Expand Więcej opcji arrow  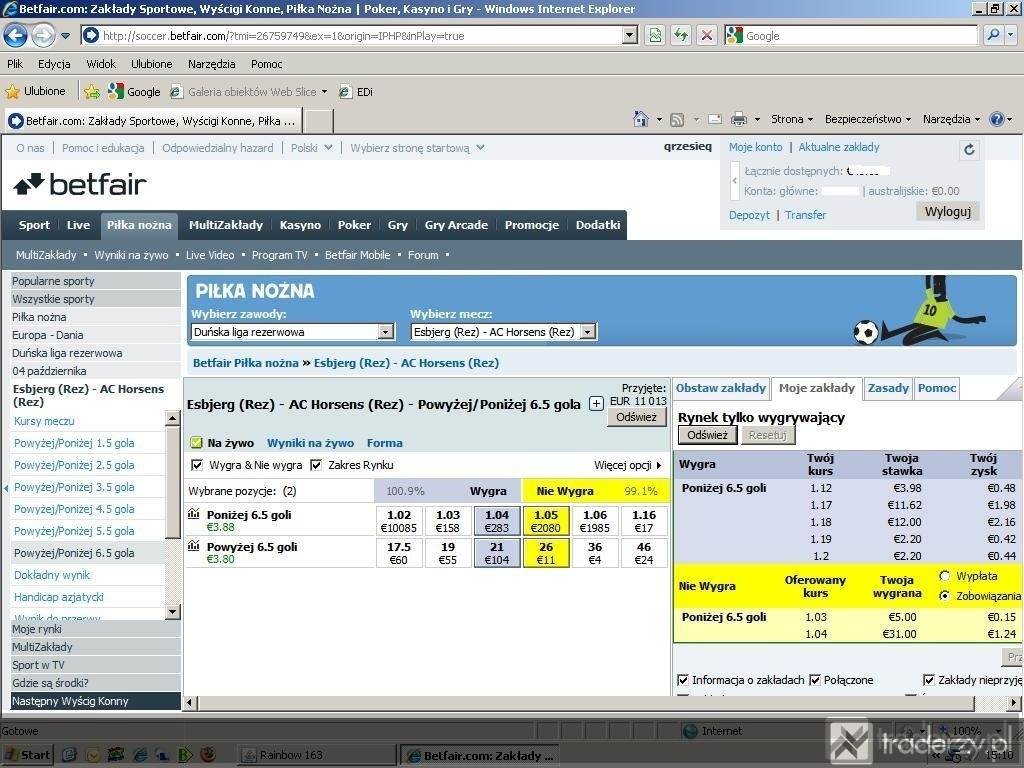pos(659,465)
